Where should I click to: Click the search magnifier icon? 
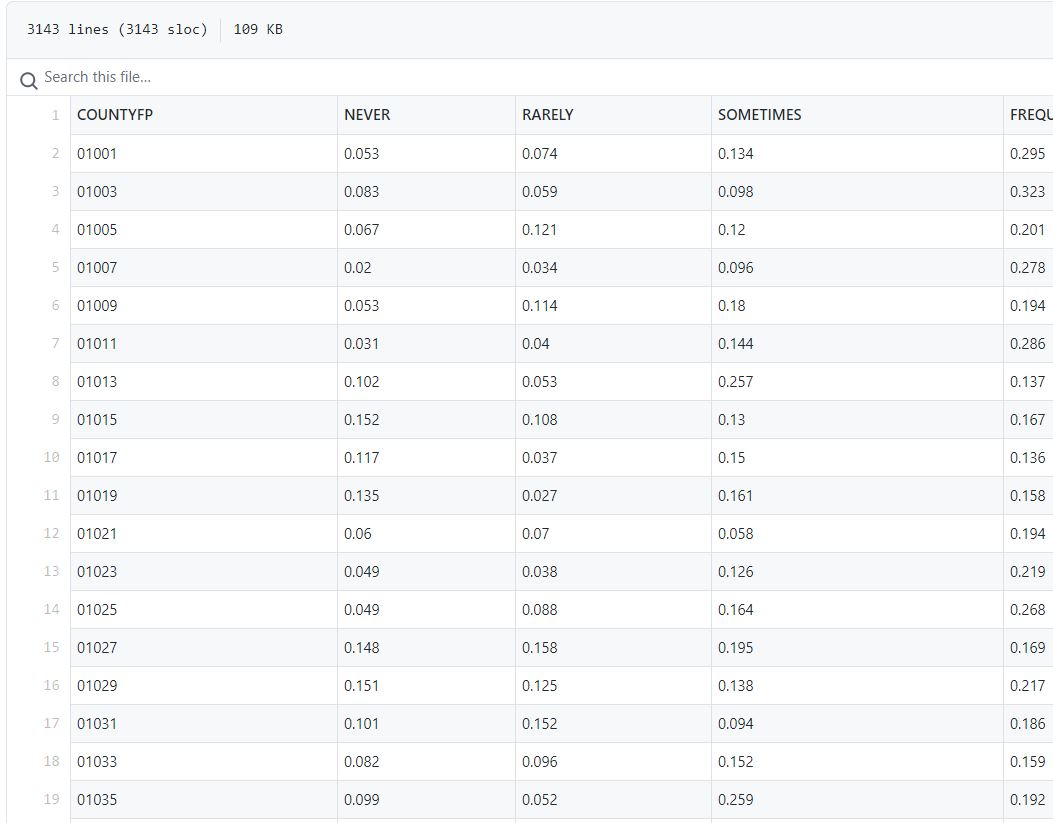pyautogui.click(x=29, y=81)
